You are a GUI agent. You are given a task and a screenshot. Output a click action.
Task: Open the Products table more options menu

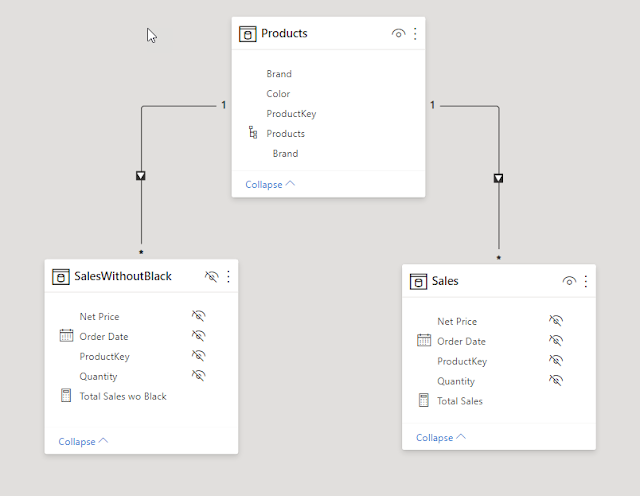click(415, 33)
